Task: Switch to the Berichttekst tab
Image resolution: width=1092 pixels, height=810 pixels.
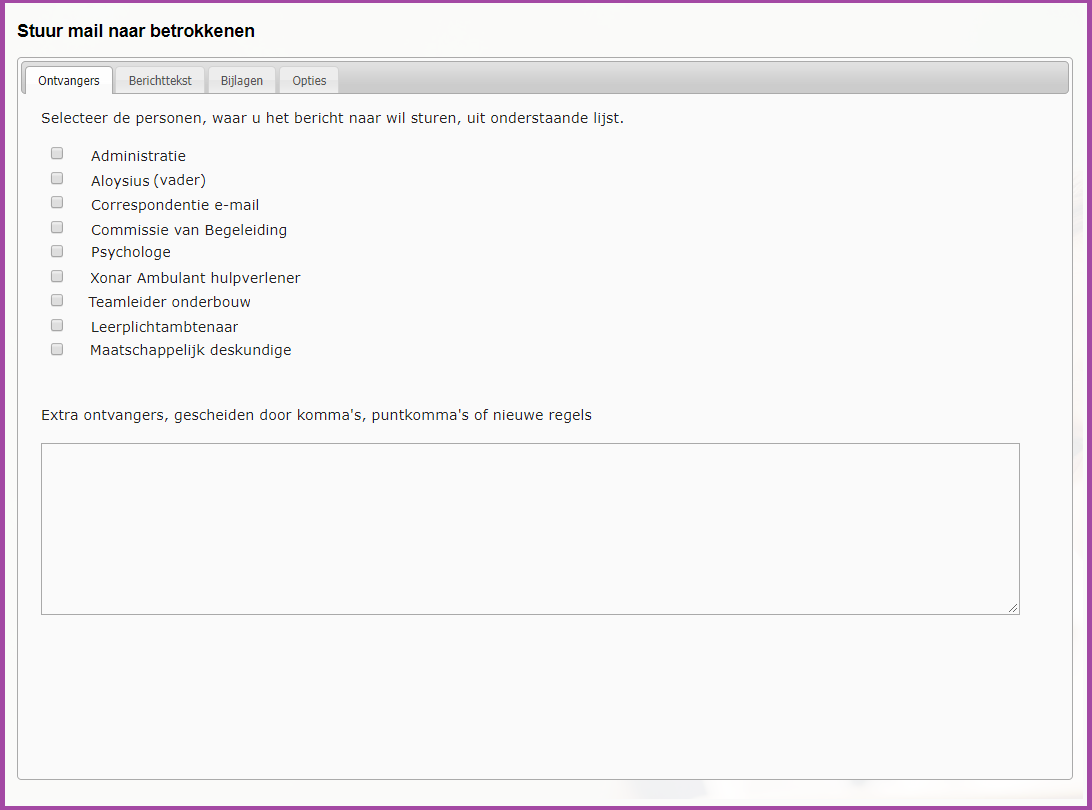Action: [x=160, y=81]
